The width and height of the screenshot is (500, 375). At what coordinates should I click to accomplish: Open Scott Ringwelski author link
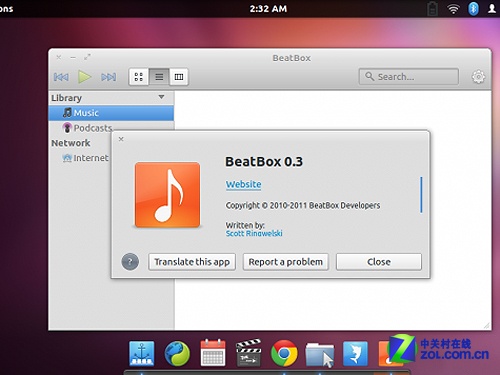tap(254, 233)
